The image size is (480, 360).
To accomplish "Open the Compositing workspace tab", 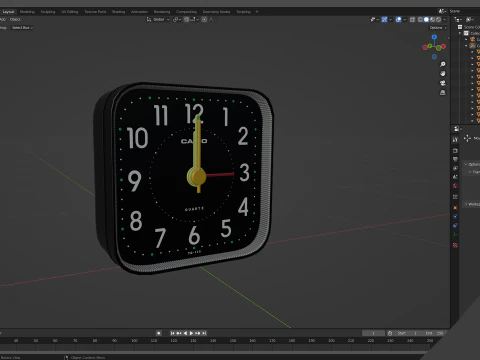I will (x=186, y=12).
